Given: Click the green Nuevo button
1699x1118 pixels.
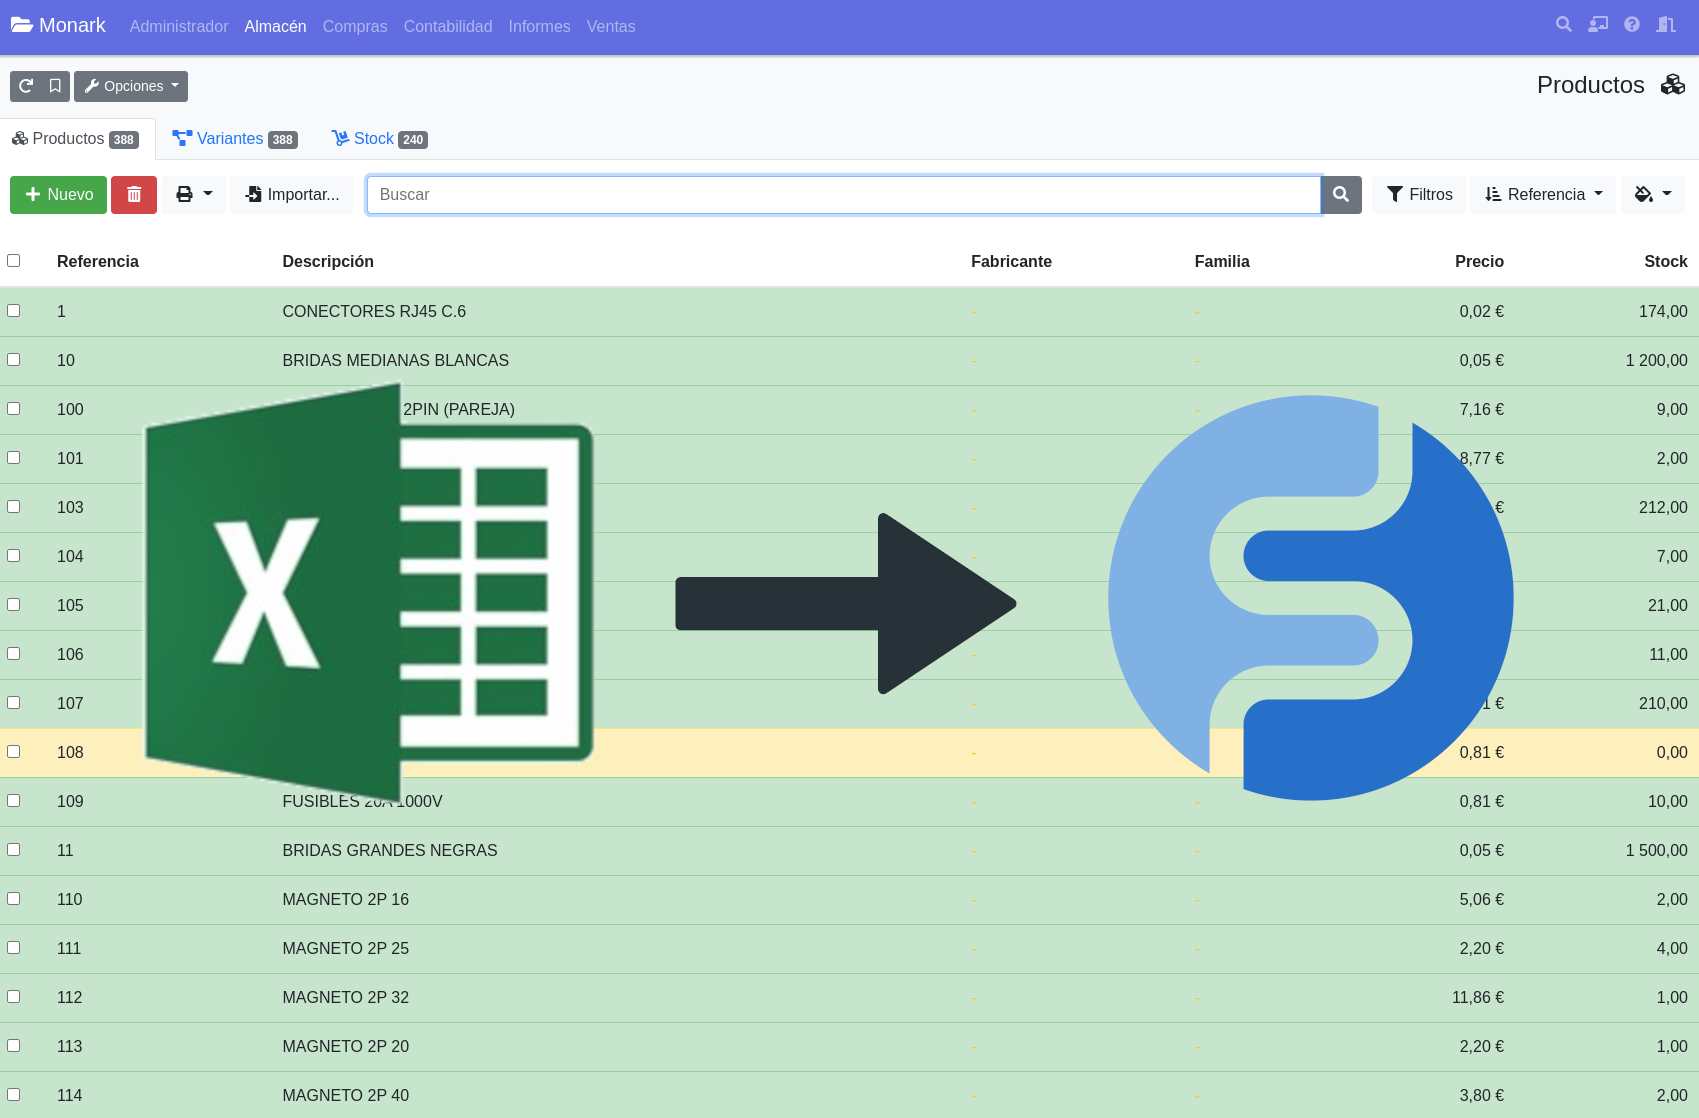Looking at the screenshot, I should point(59,194).
